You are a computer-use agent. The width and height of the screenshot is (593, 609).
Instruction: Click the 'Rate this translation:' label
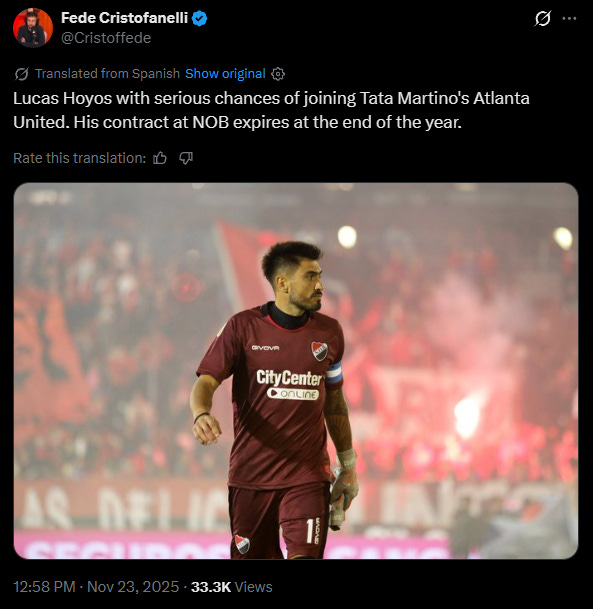click(80, 158)
